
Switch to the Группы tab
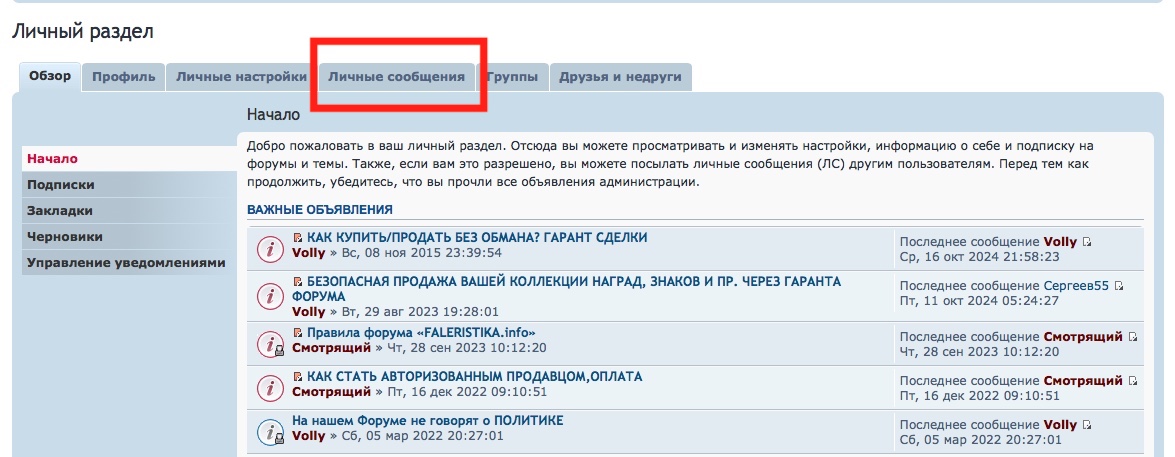(x=513, y=76)
